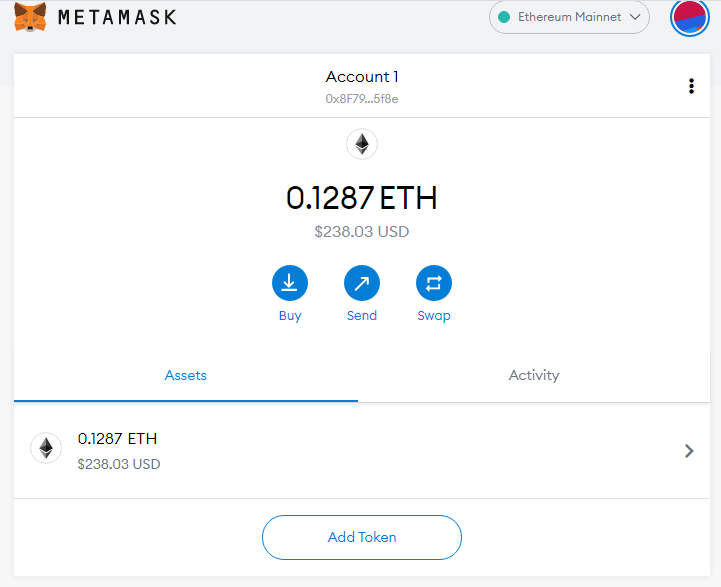The height and width of the screenshot is (587, 721).
Task: Click the Add Token button
Action: 362,537
